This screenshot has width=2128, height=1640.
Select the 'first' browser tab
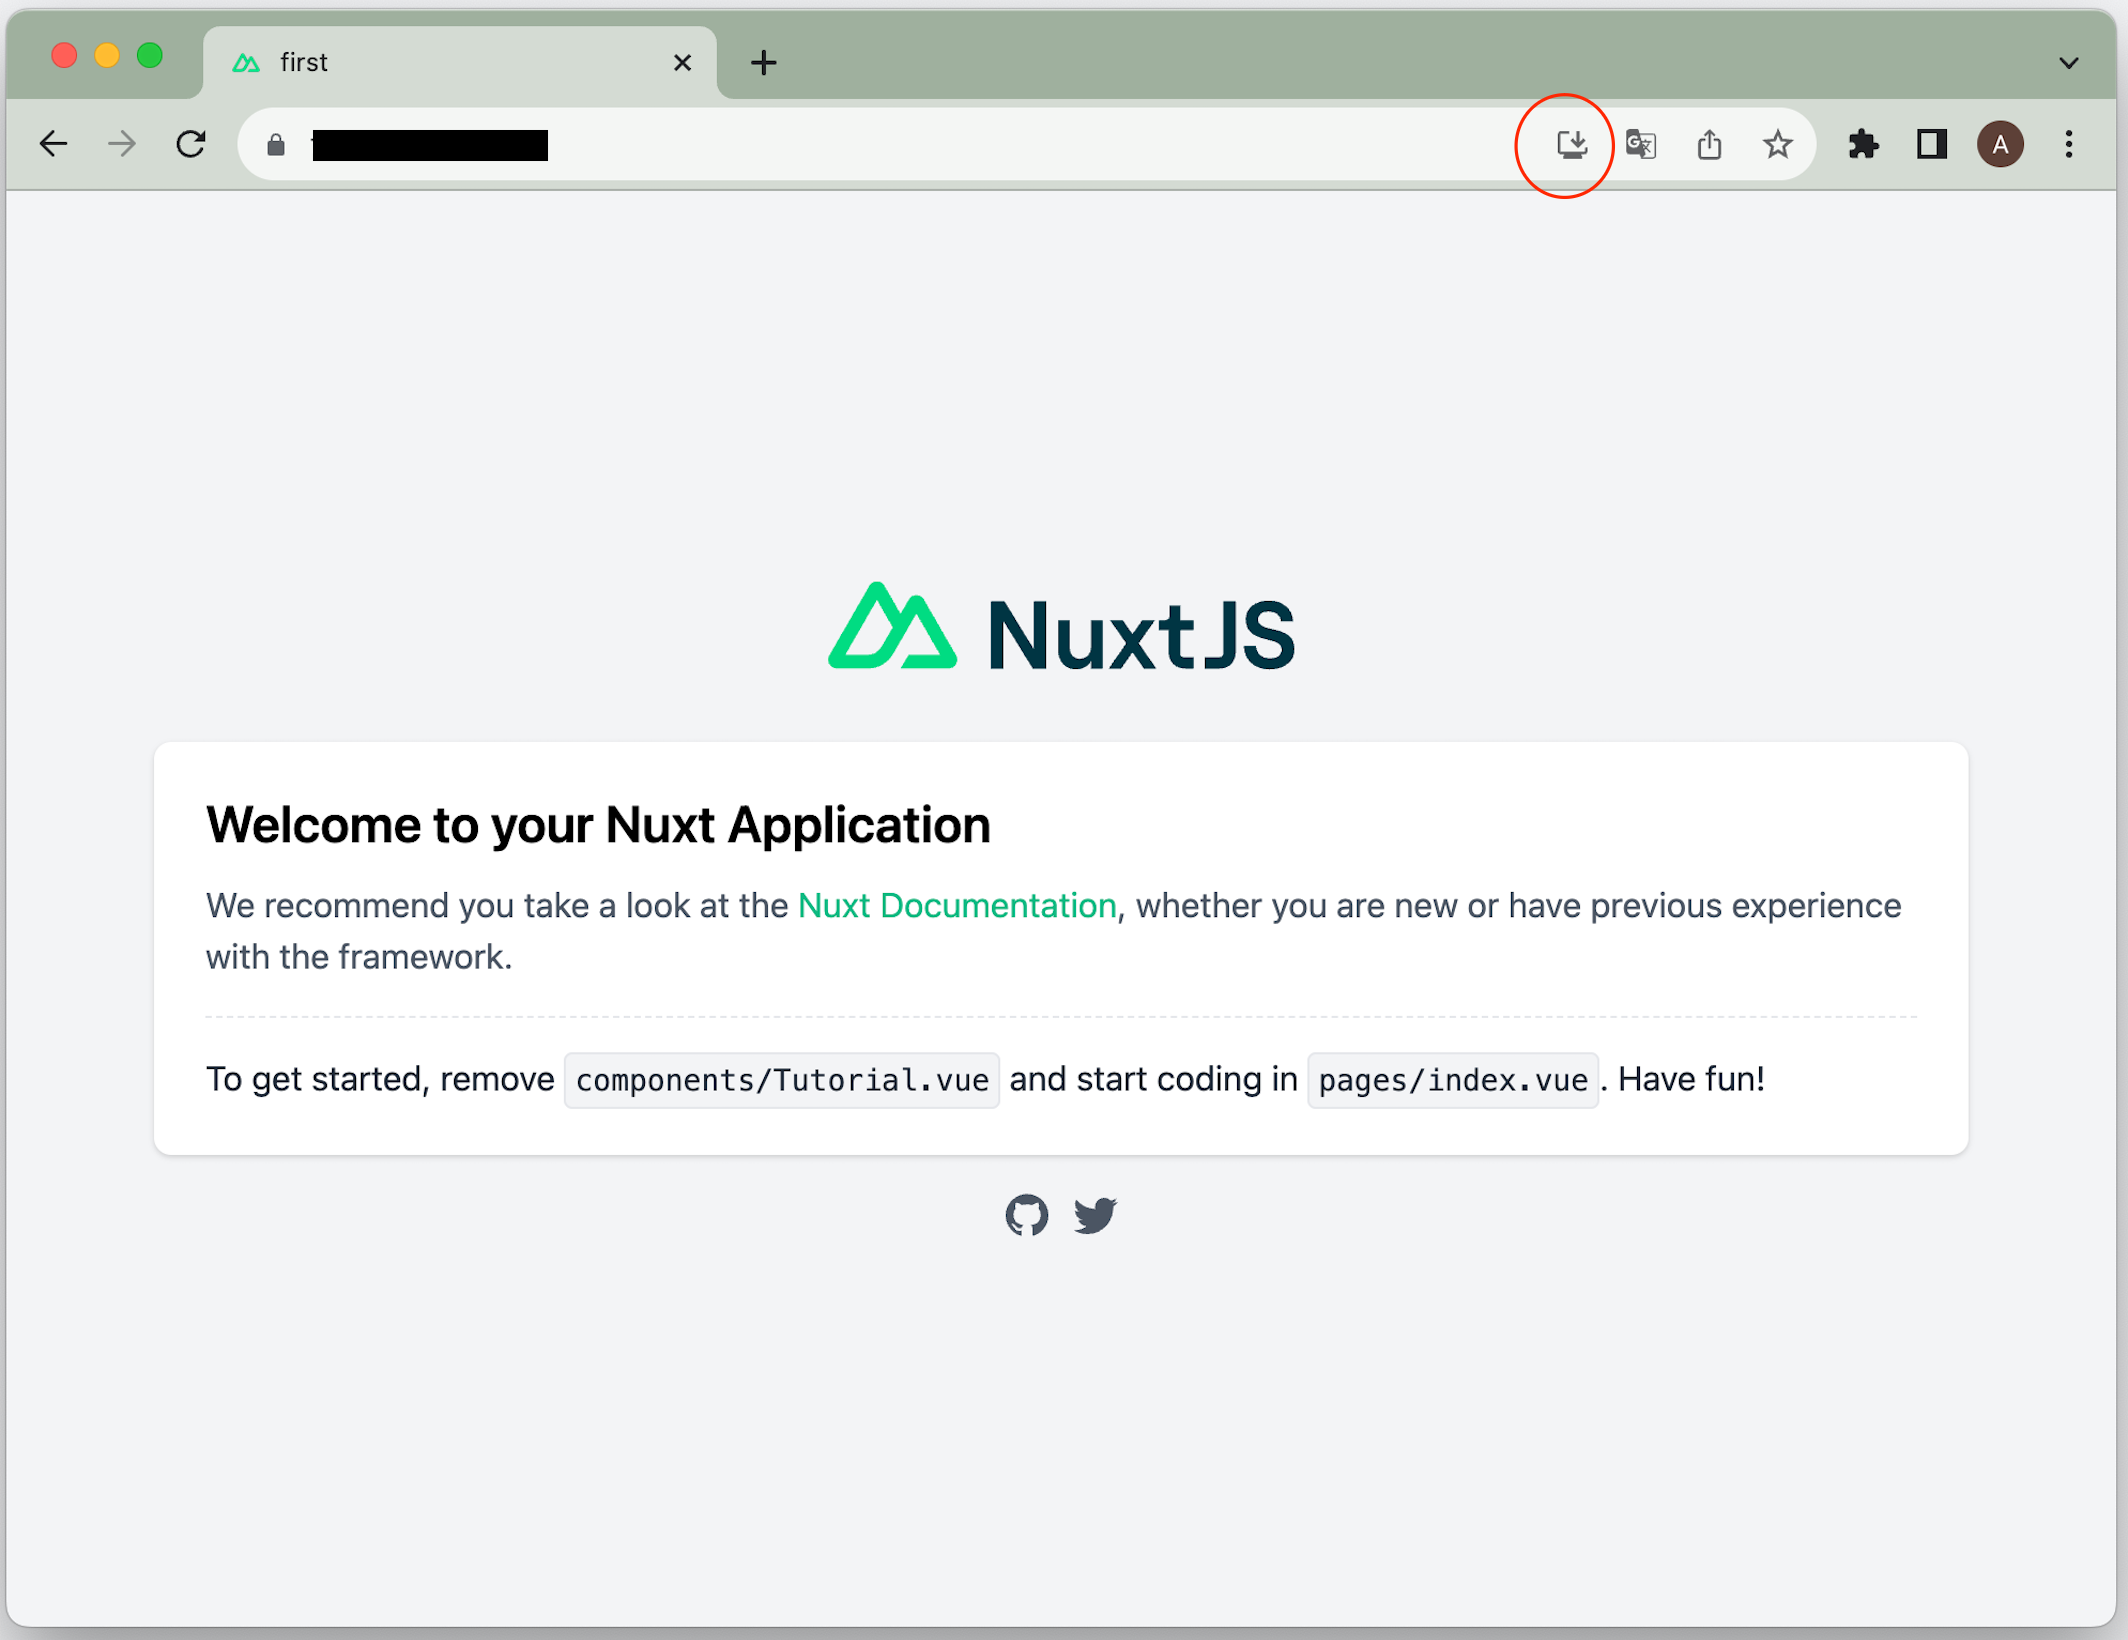(x=460, y=63)
